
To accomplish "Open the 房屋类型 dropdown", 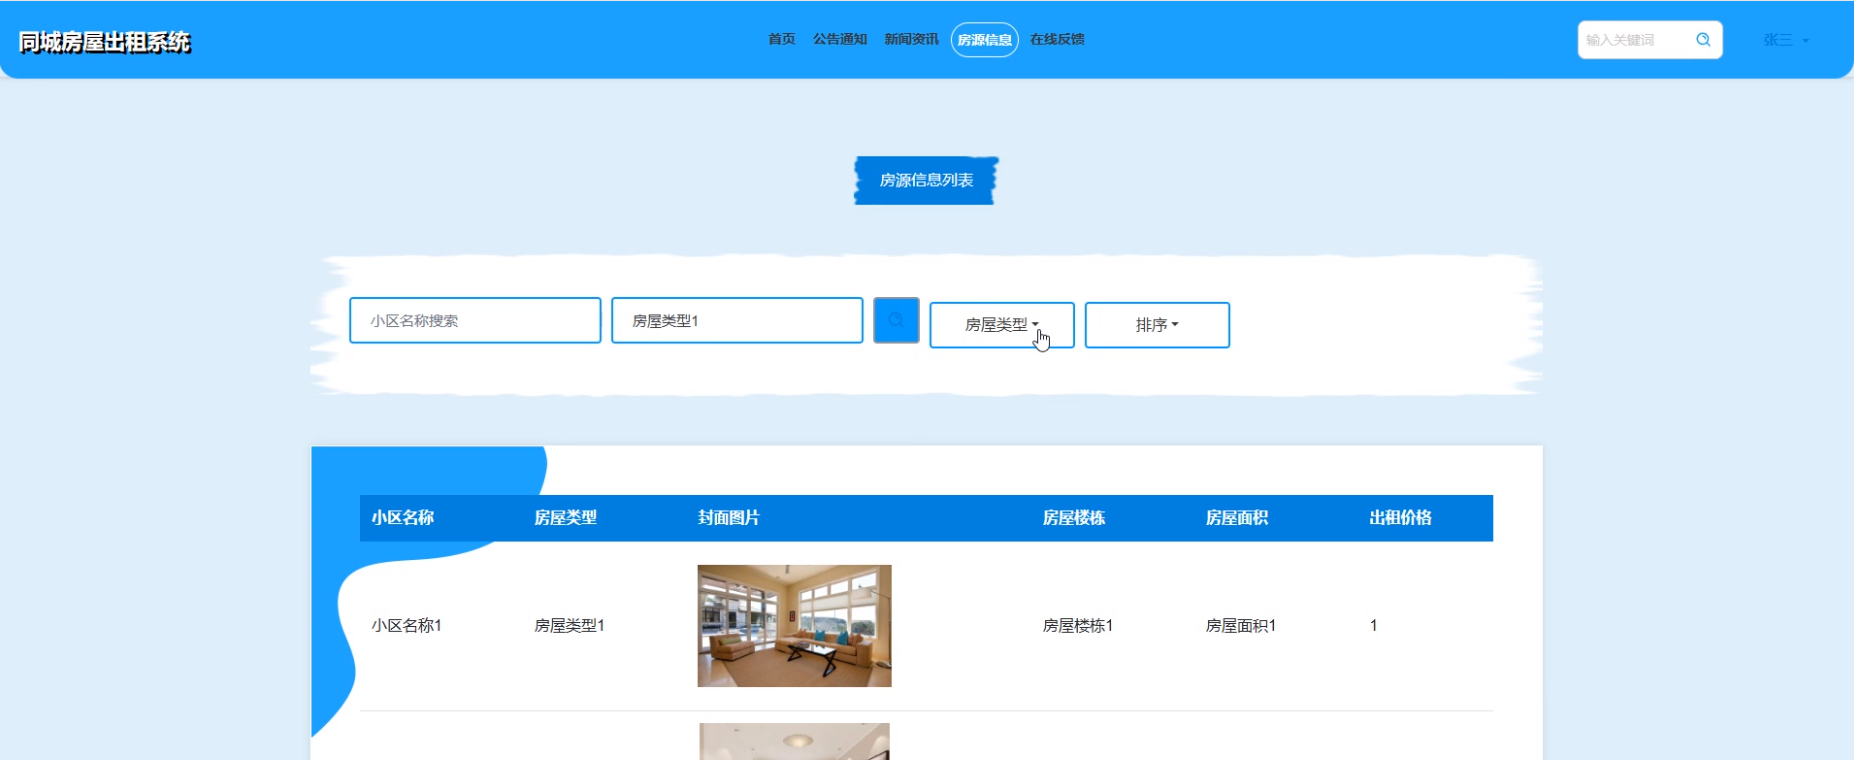I will tap(1002, 325).
